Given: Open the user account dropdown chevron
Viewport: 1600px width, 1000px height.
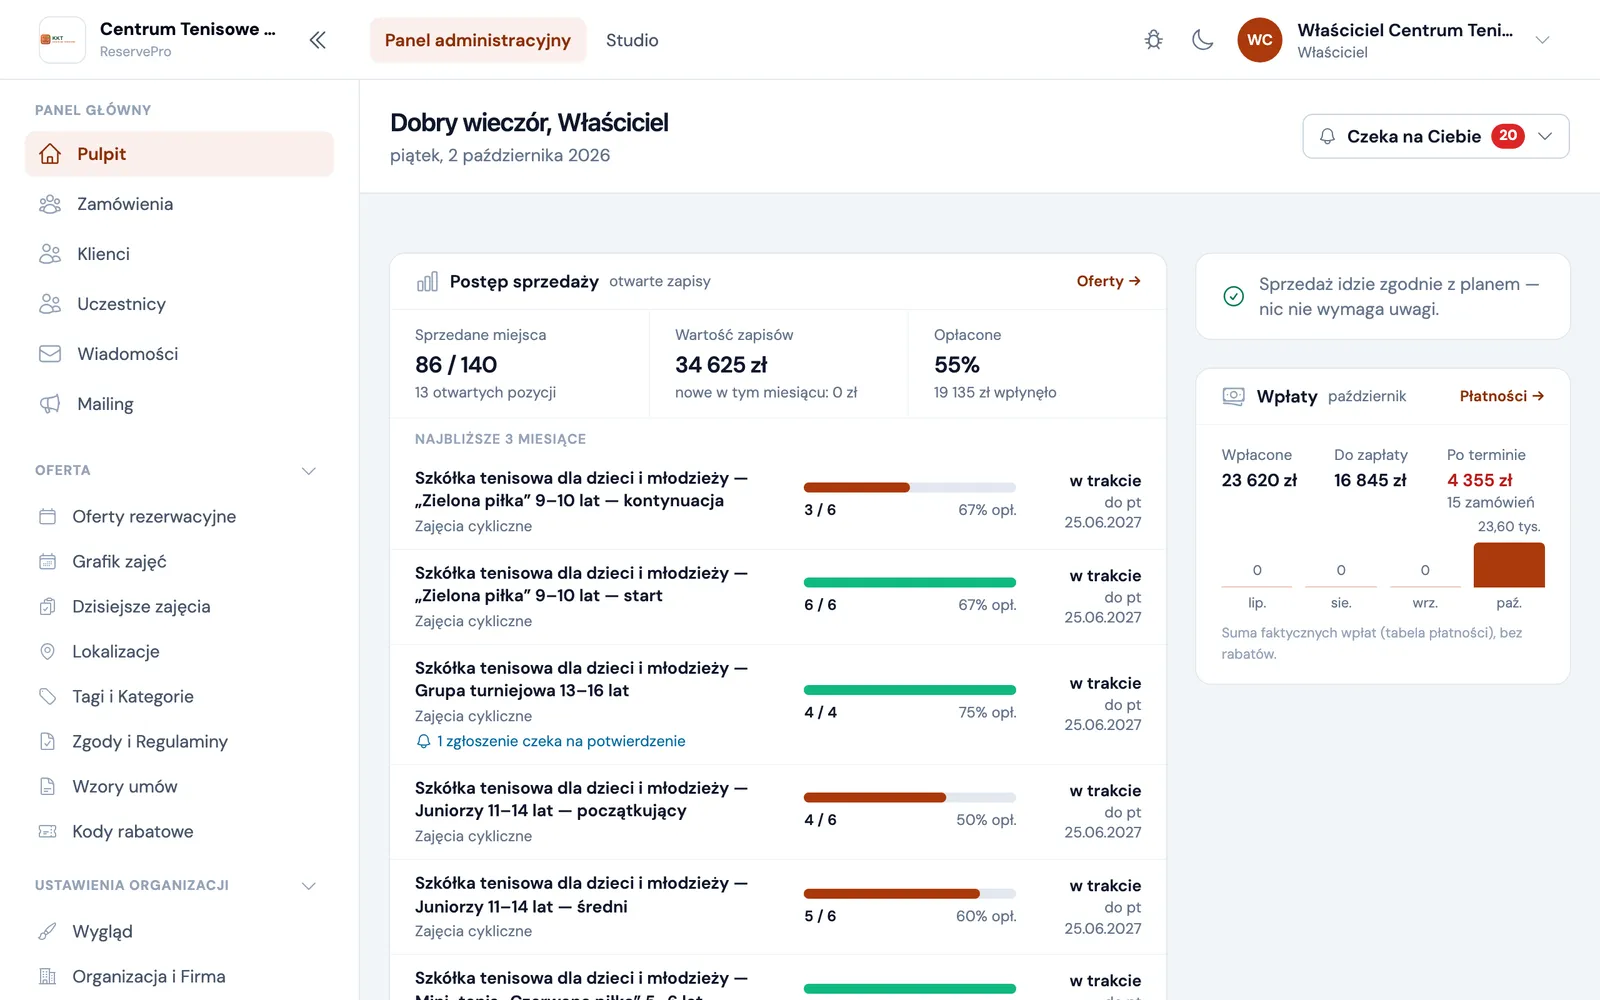Looking at the screenshot, I should pos(1542,40).
